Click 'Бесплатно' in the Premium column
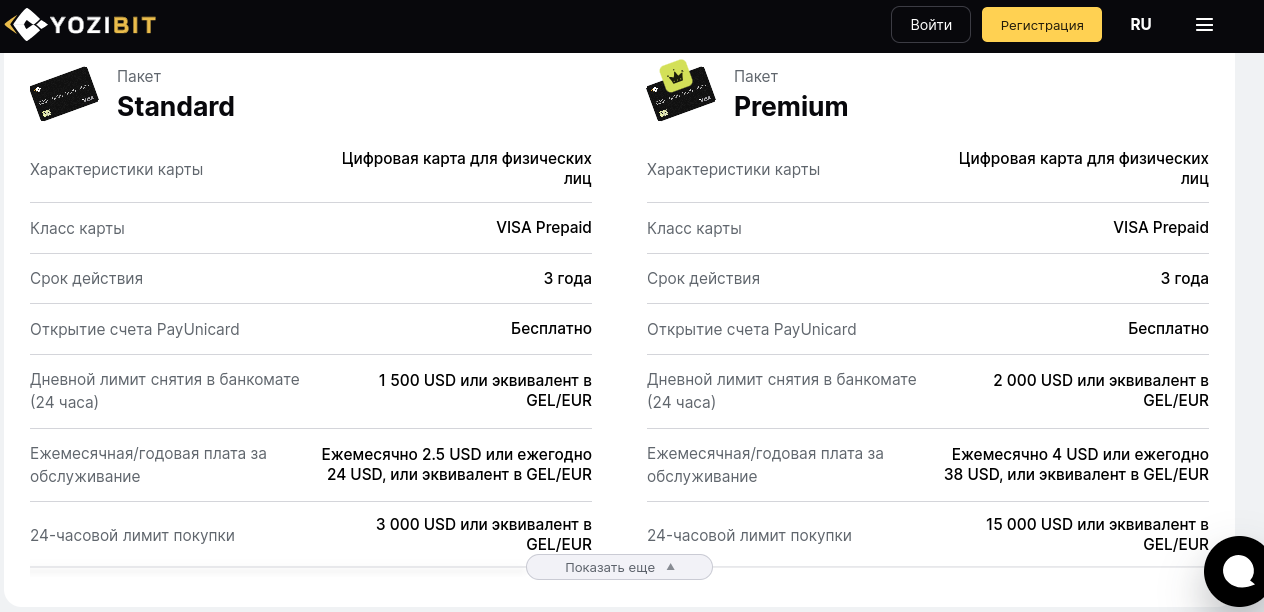The width and height of the screenshot is (1264, 612). 1168,328
